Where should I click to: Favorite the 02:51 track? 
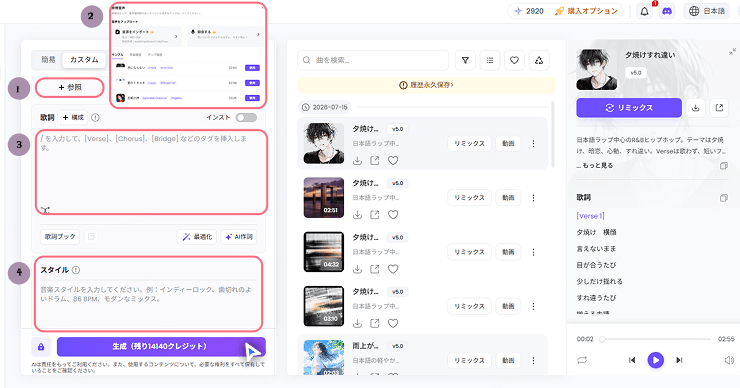point(393,215)
